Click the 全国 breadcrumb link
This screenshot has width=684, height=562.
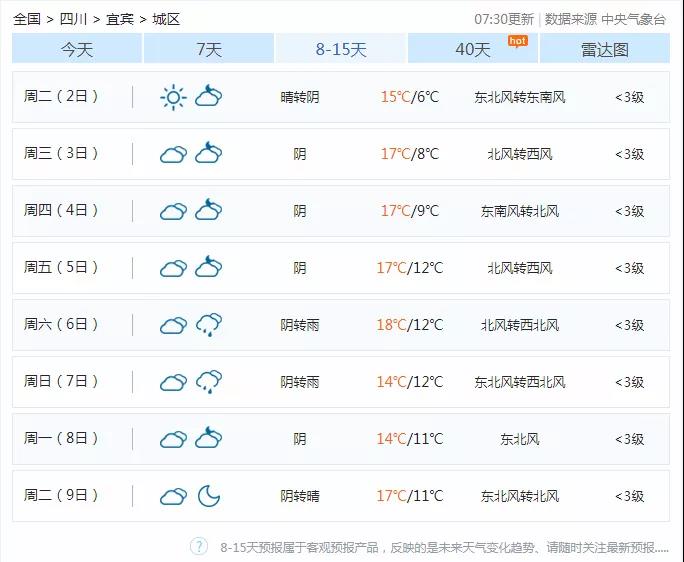pos(27,19)
